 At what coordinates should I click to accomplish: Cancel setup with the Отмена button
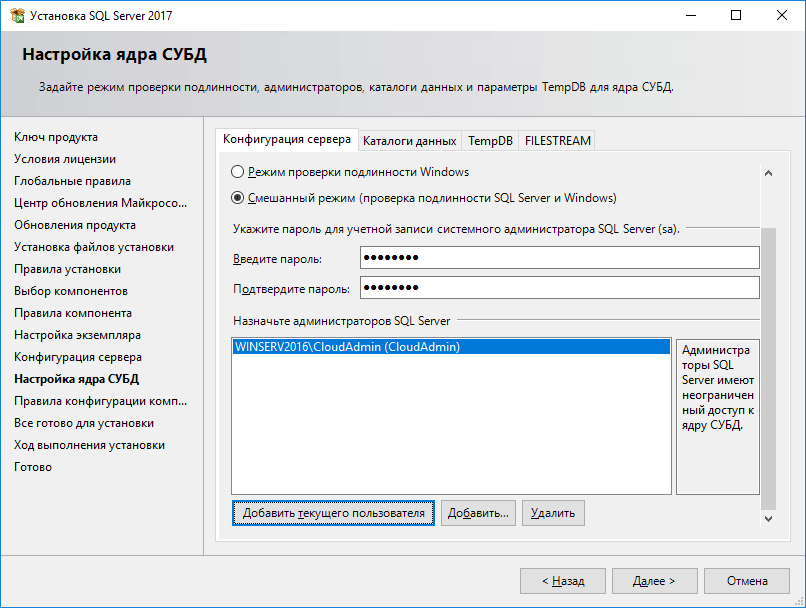click(x=747, y=581)
